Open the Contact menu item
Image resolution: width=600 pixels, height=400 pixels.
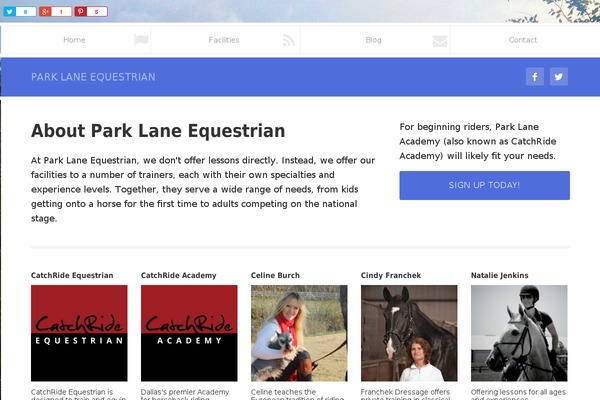click(523, 40)
